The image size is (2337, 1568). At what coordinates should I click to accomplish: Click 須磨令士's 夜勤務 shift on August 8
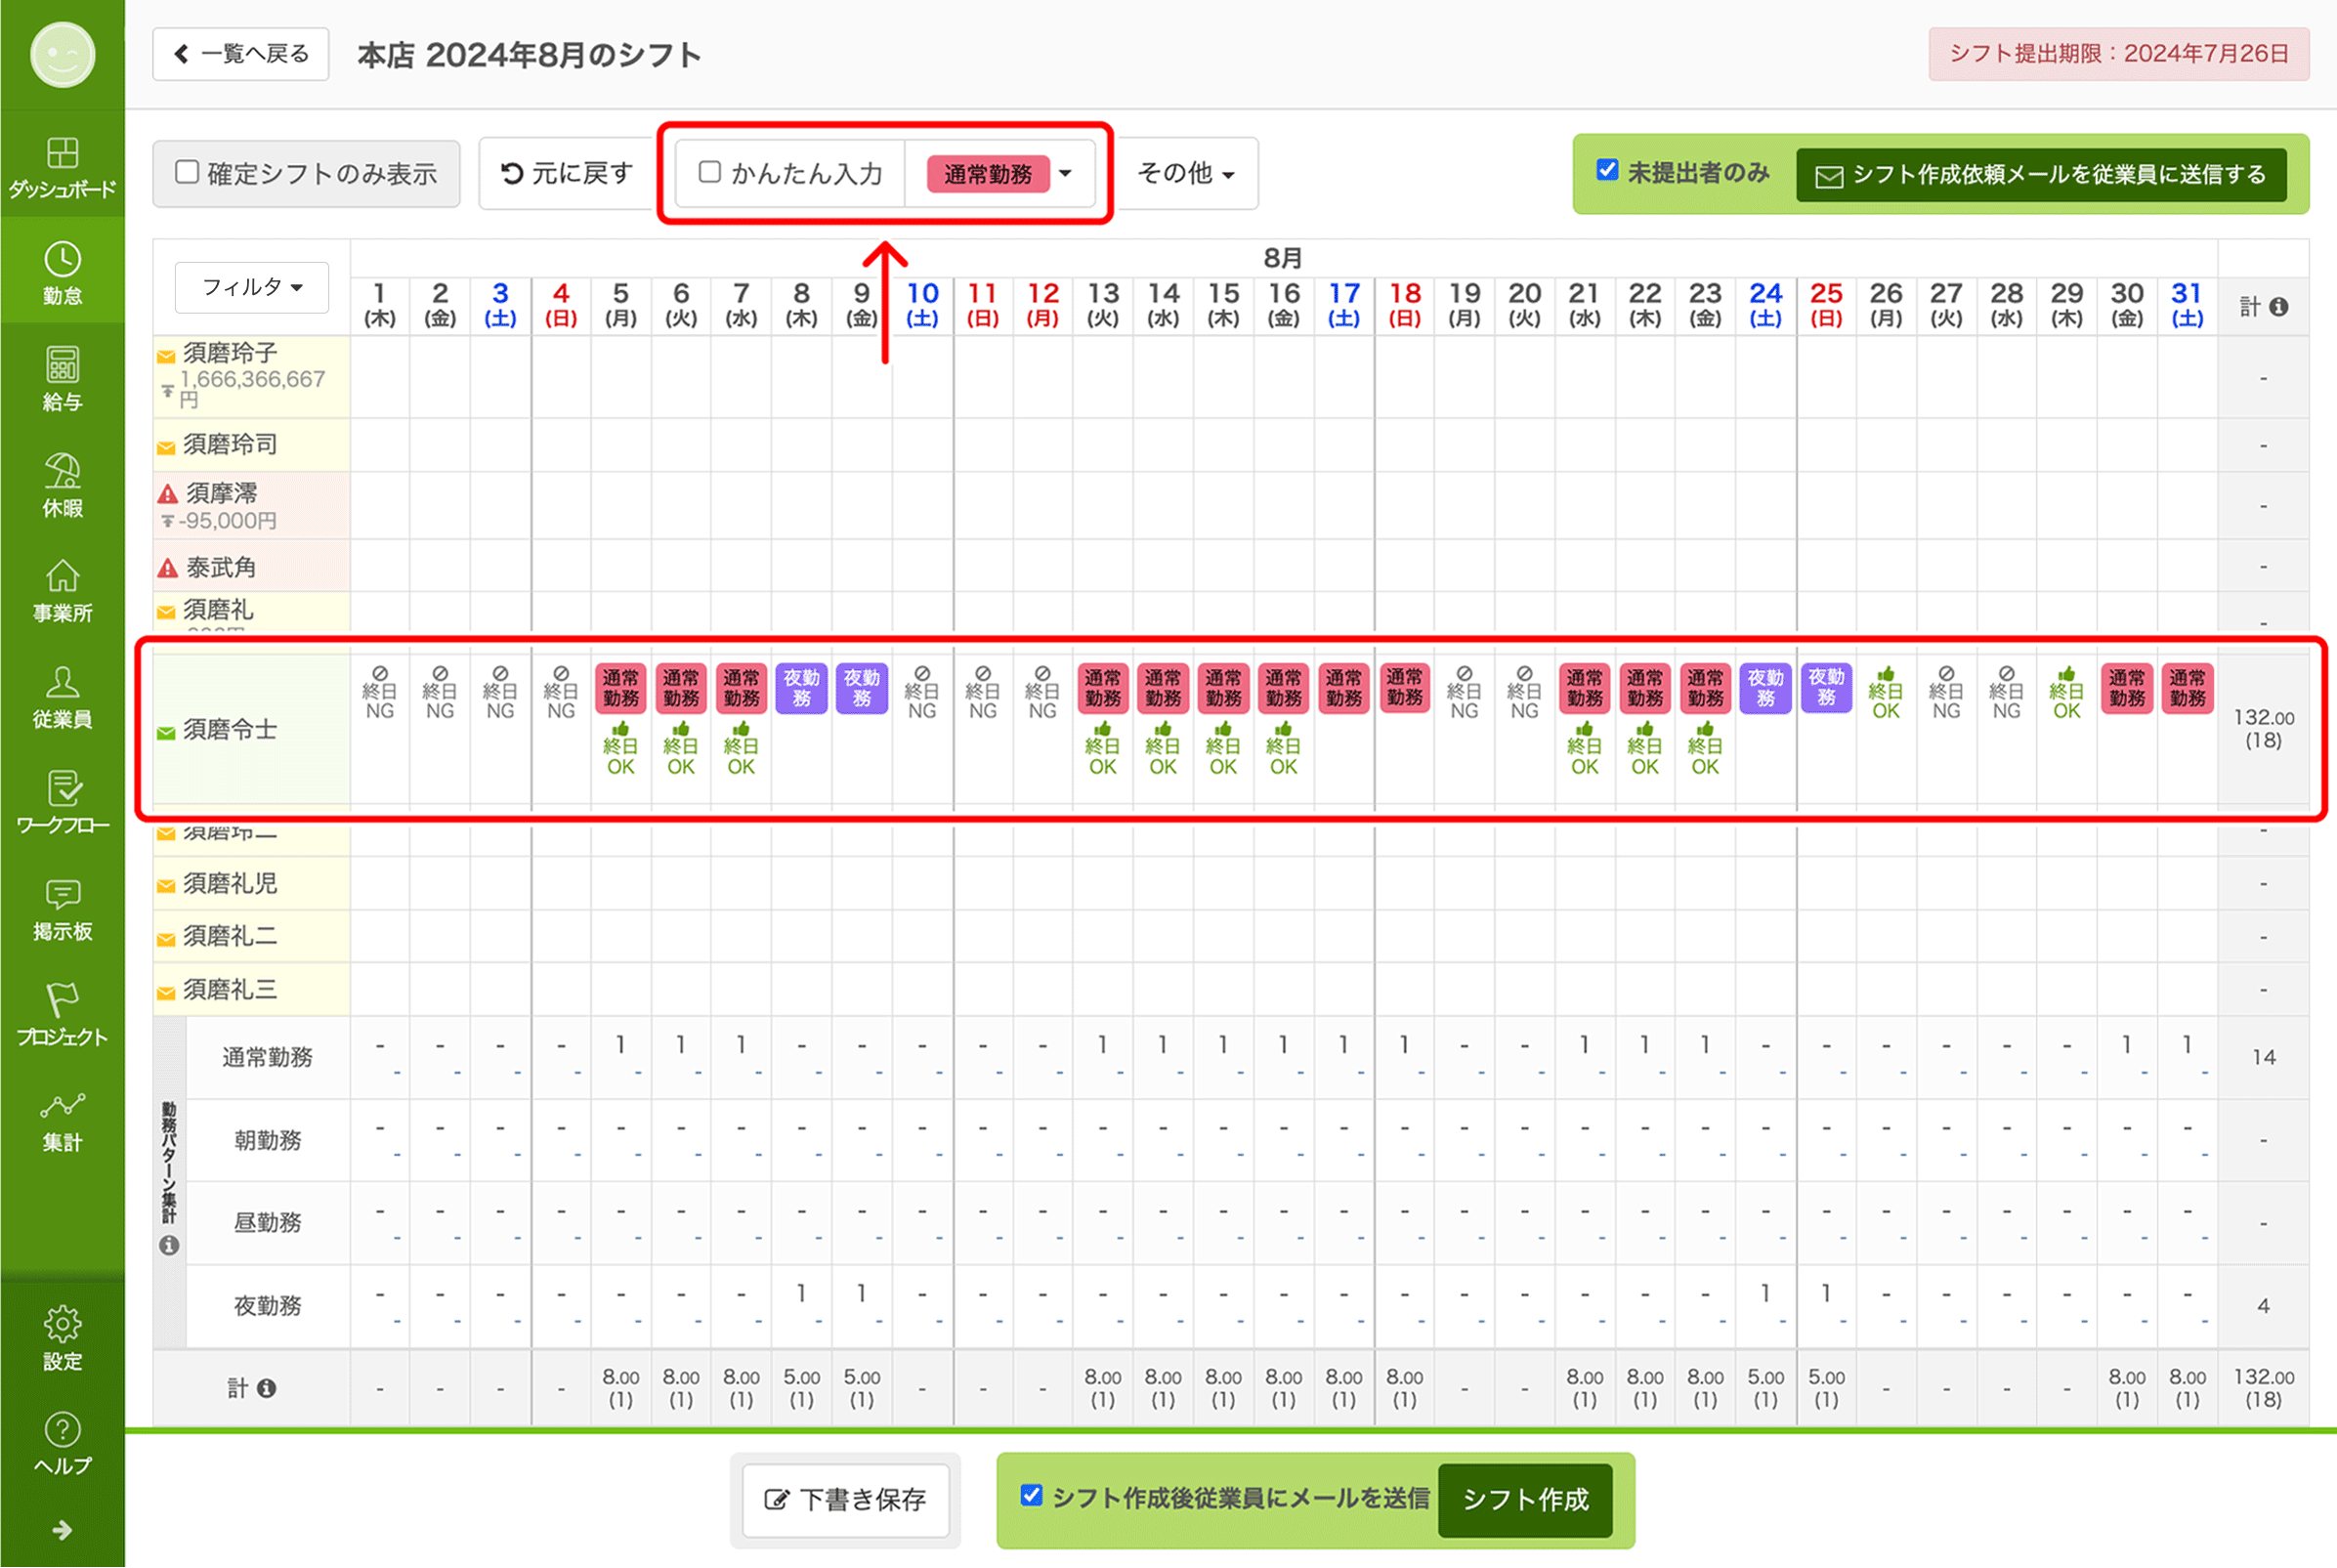[801, 688]
